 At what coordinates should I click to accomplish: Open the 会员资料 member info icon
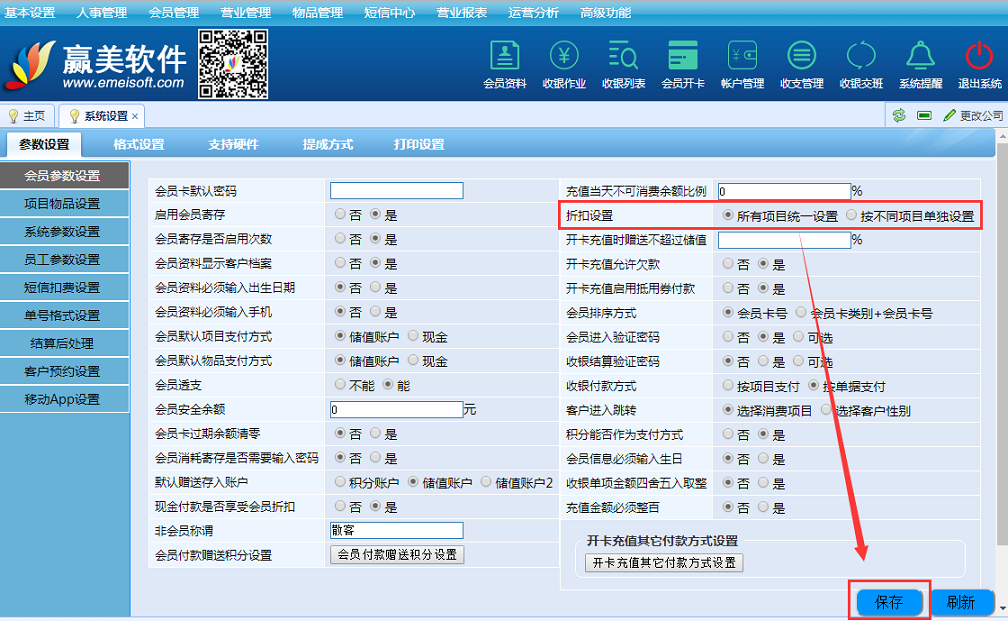504,64
